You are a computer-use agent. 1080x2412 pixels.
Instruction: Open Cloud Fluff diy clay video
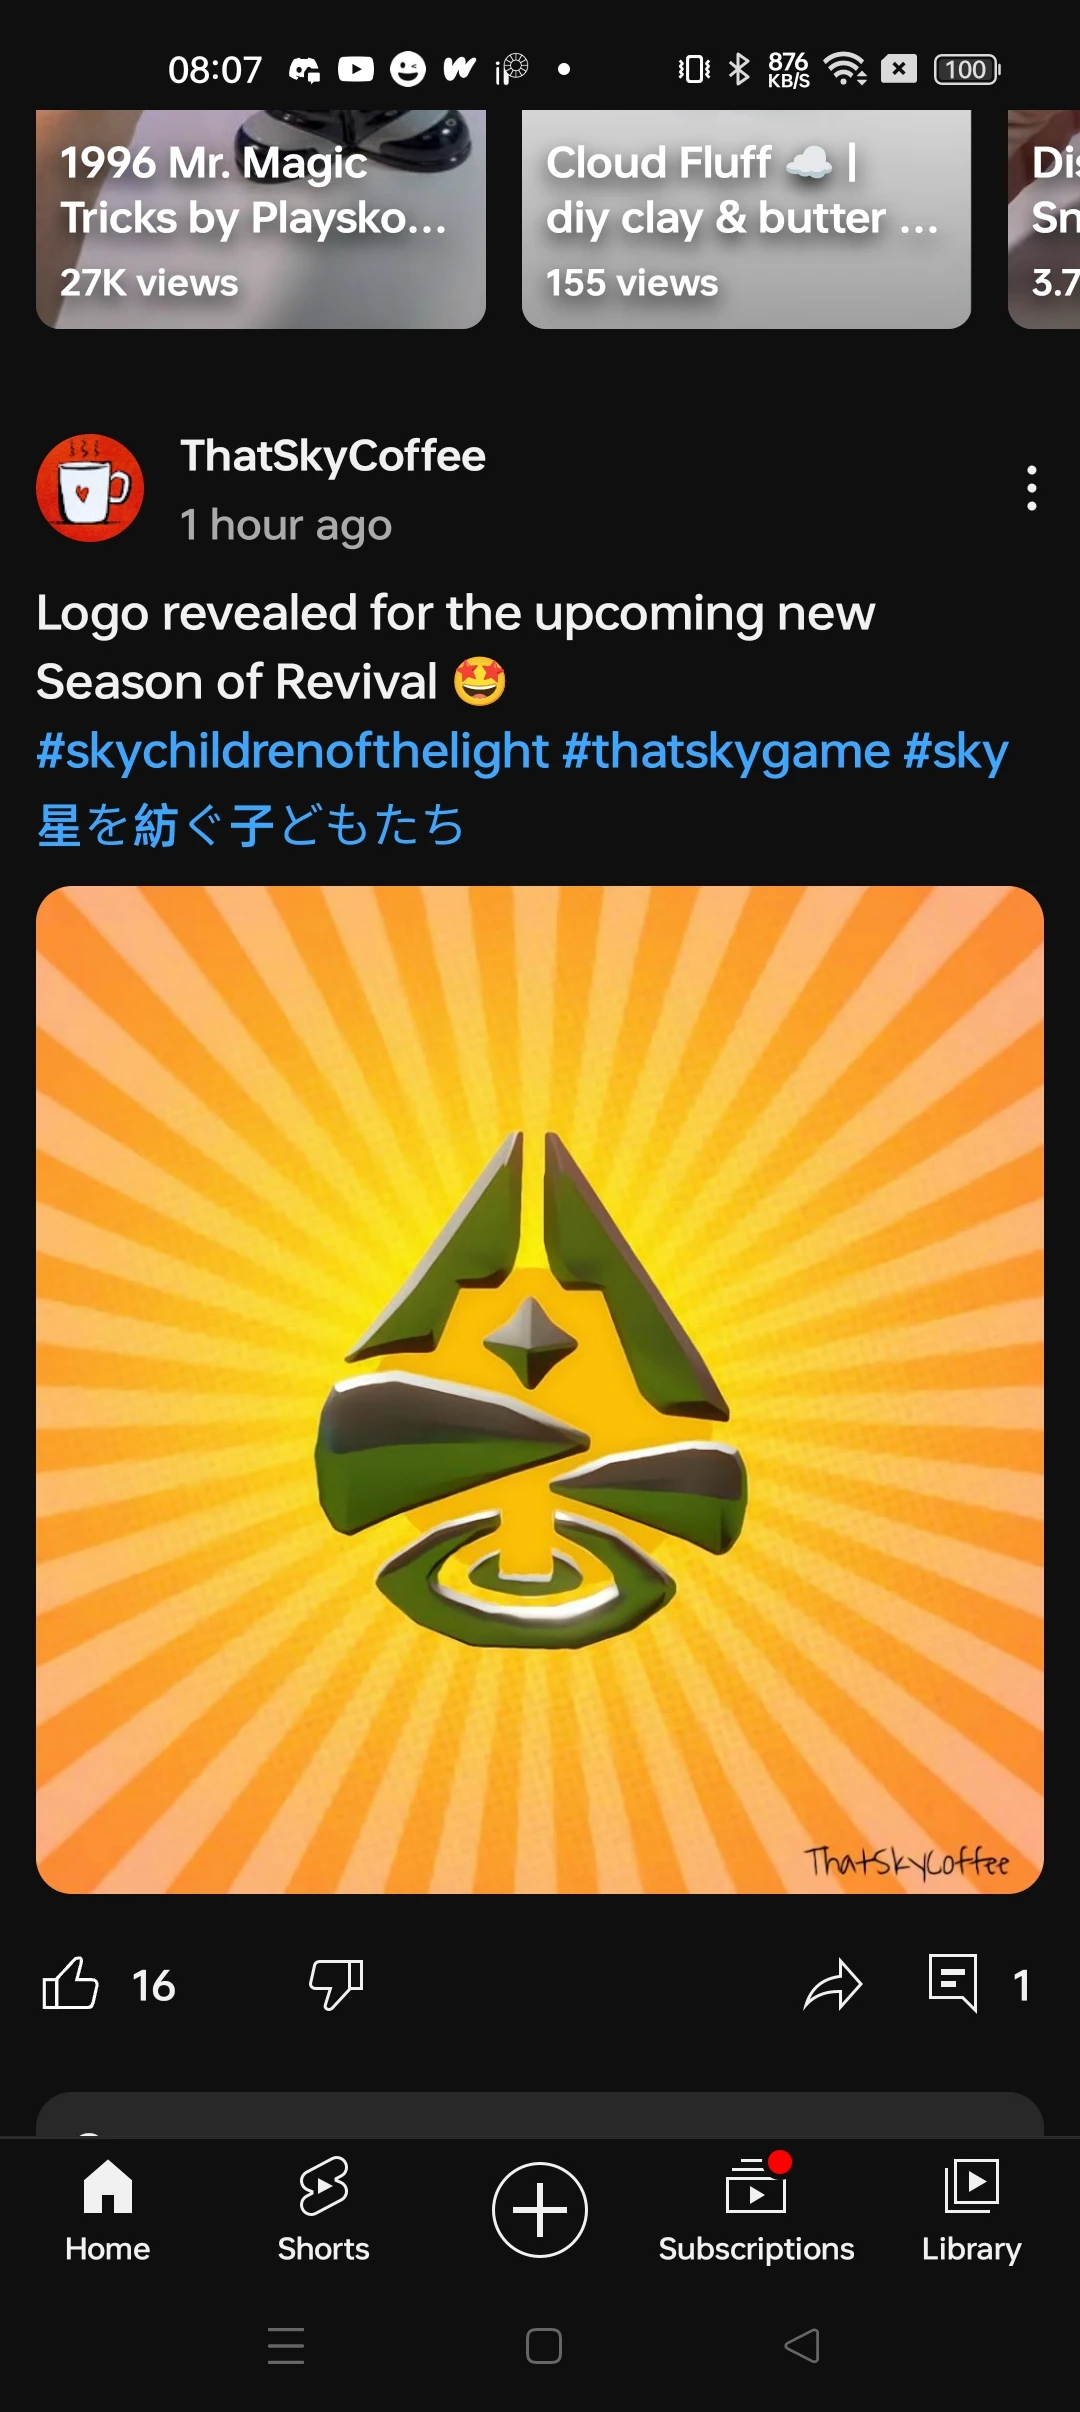[746, 219]
